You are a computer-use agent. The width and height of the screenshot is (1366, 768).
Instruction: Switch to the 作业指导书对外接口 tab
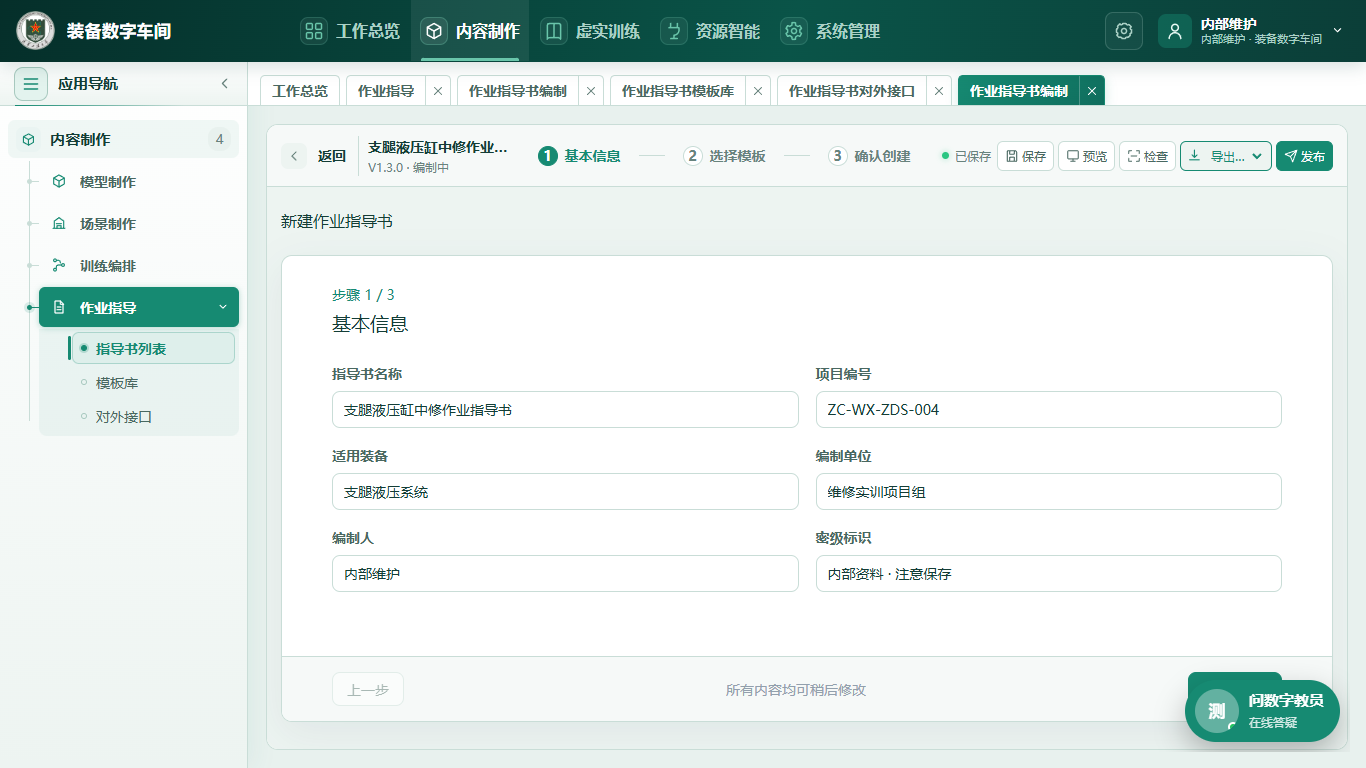pyautogui.click(x=852, y=91)
